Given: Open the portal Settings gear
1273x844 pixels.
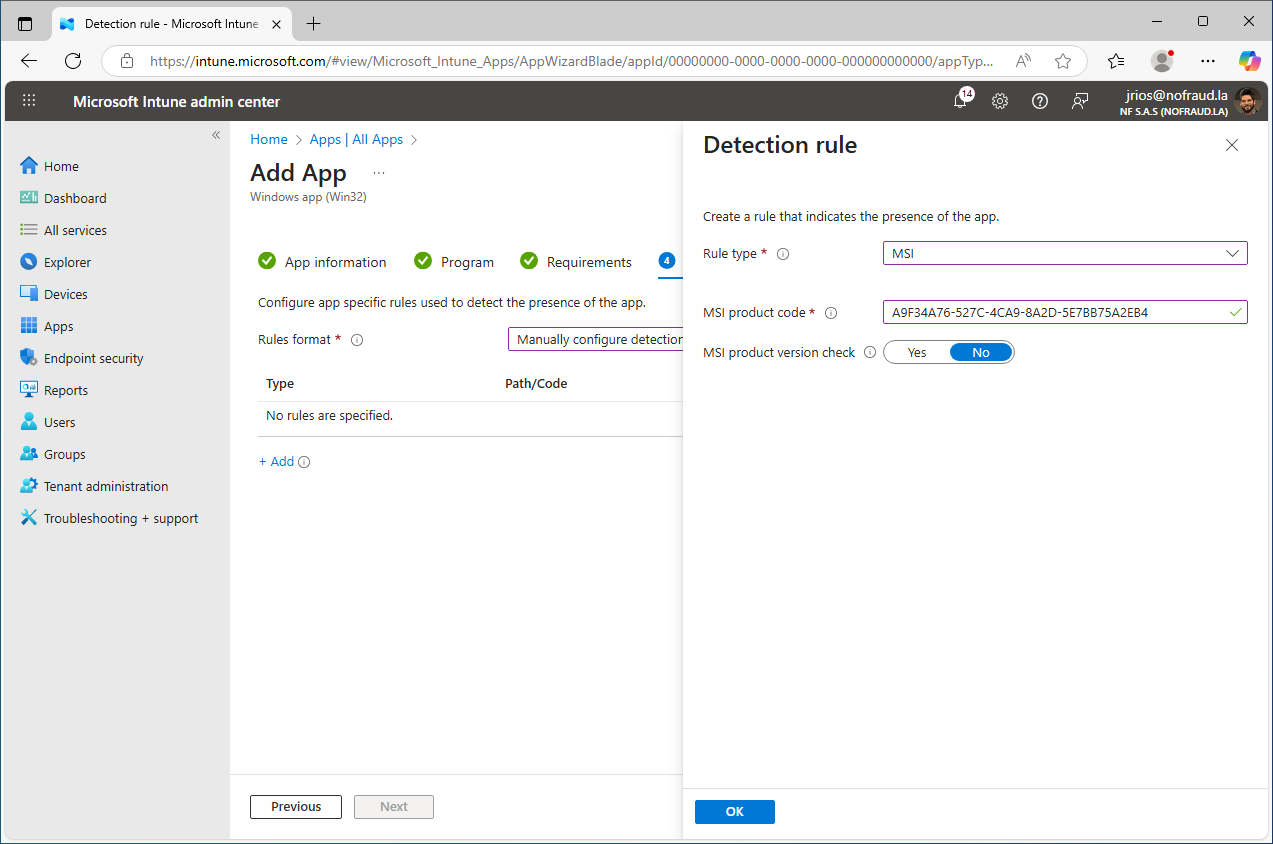Looking at the screenshot, I should 1000,101.
